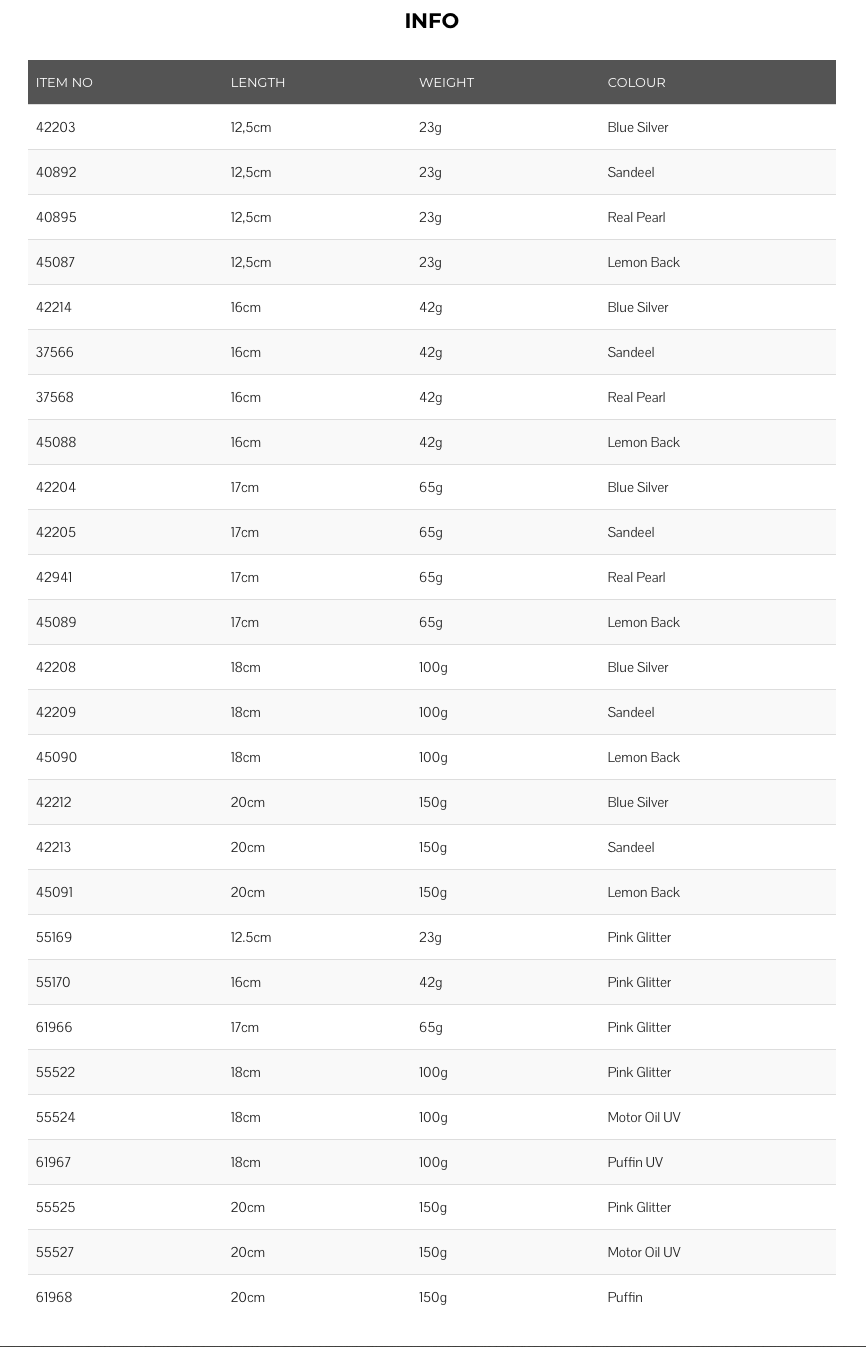The image size is (866, 1347).
Task: Select item number 42203
Action: click(55, 127)
